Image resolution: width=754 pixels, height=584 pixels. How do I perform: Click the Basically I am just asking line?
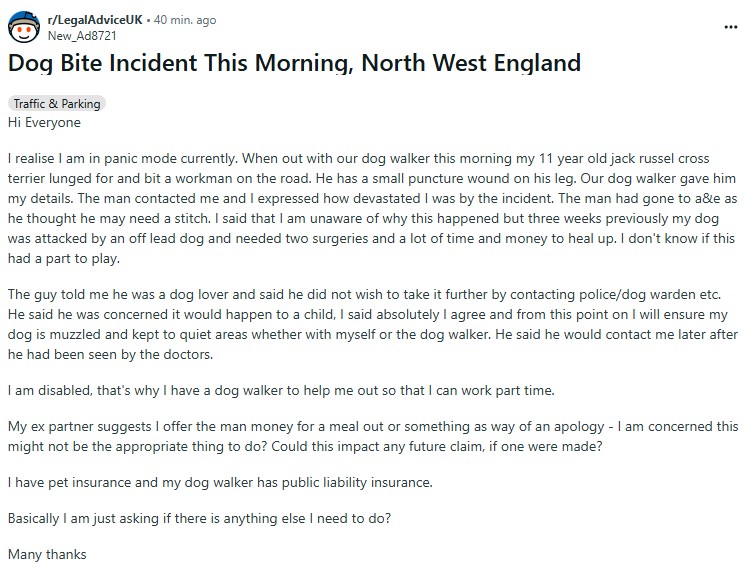pyautogui.click(x=200, y=519)
